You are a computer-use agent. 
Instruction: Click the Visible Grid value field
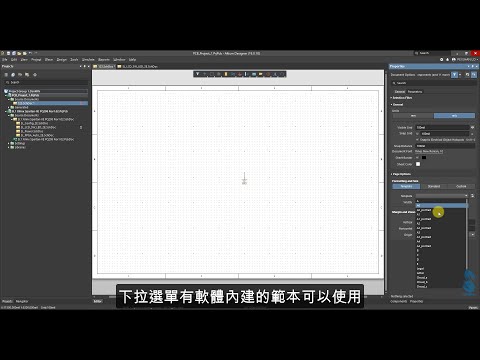click(442, 127)
